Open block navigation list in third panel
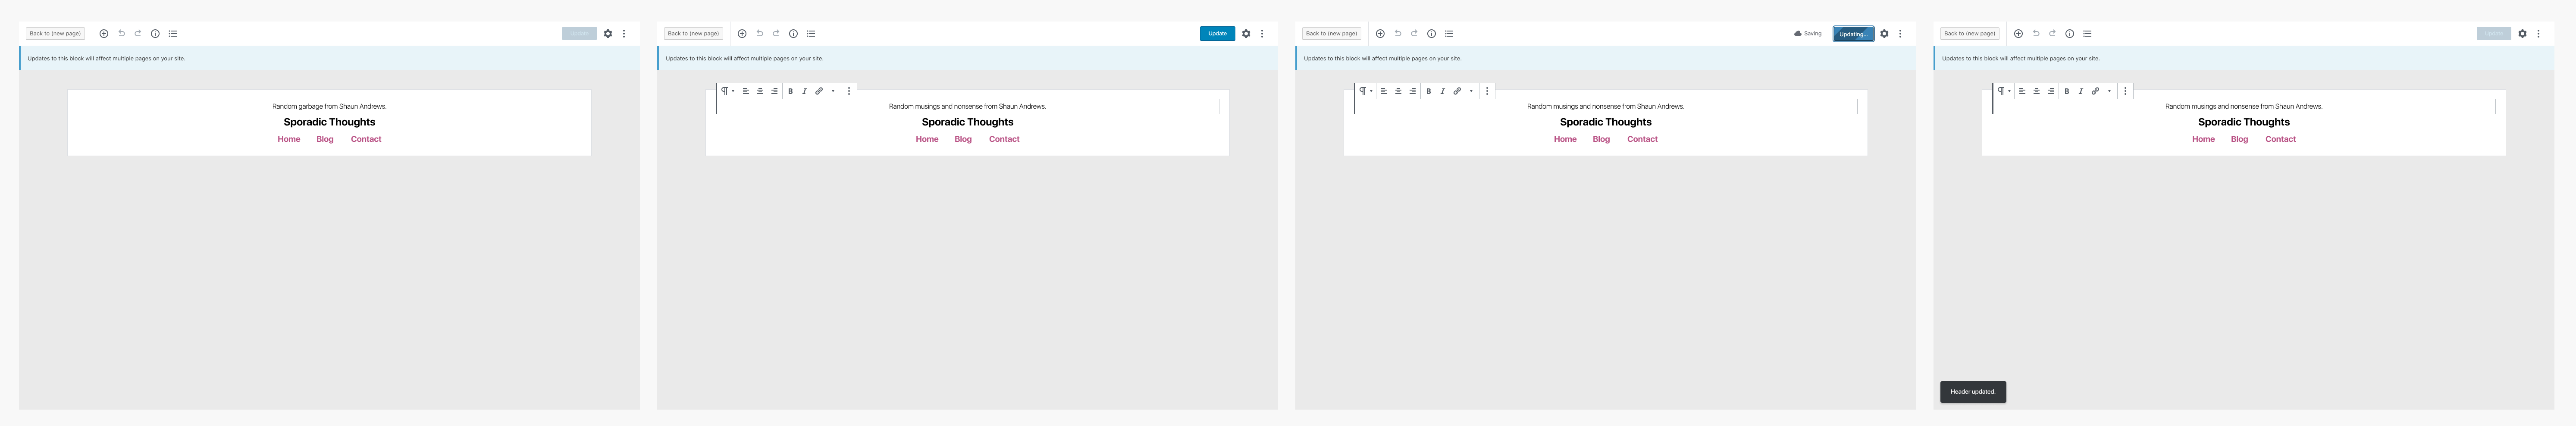The image size is (2576, 426). (x=1449, y=34)
